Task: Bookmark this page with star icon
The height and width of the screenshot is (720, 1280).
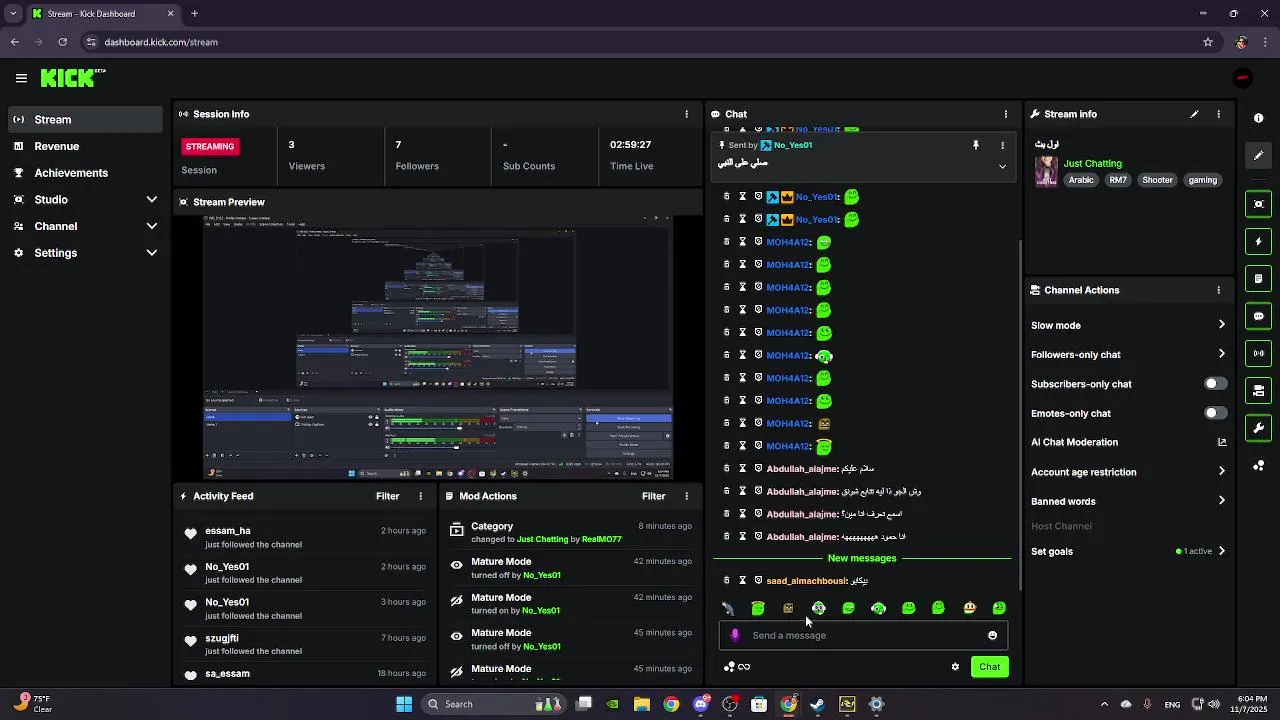Action: 1208,42
